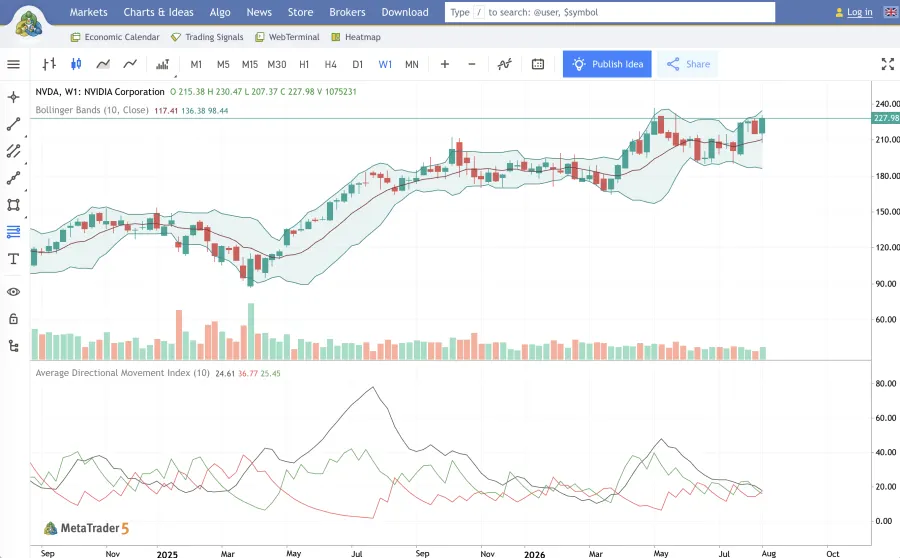
Task: Select the polyline drawing tool
Action: coord(13,178)
